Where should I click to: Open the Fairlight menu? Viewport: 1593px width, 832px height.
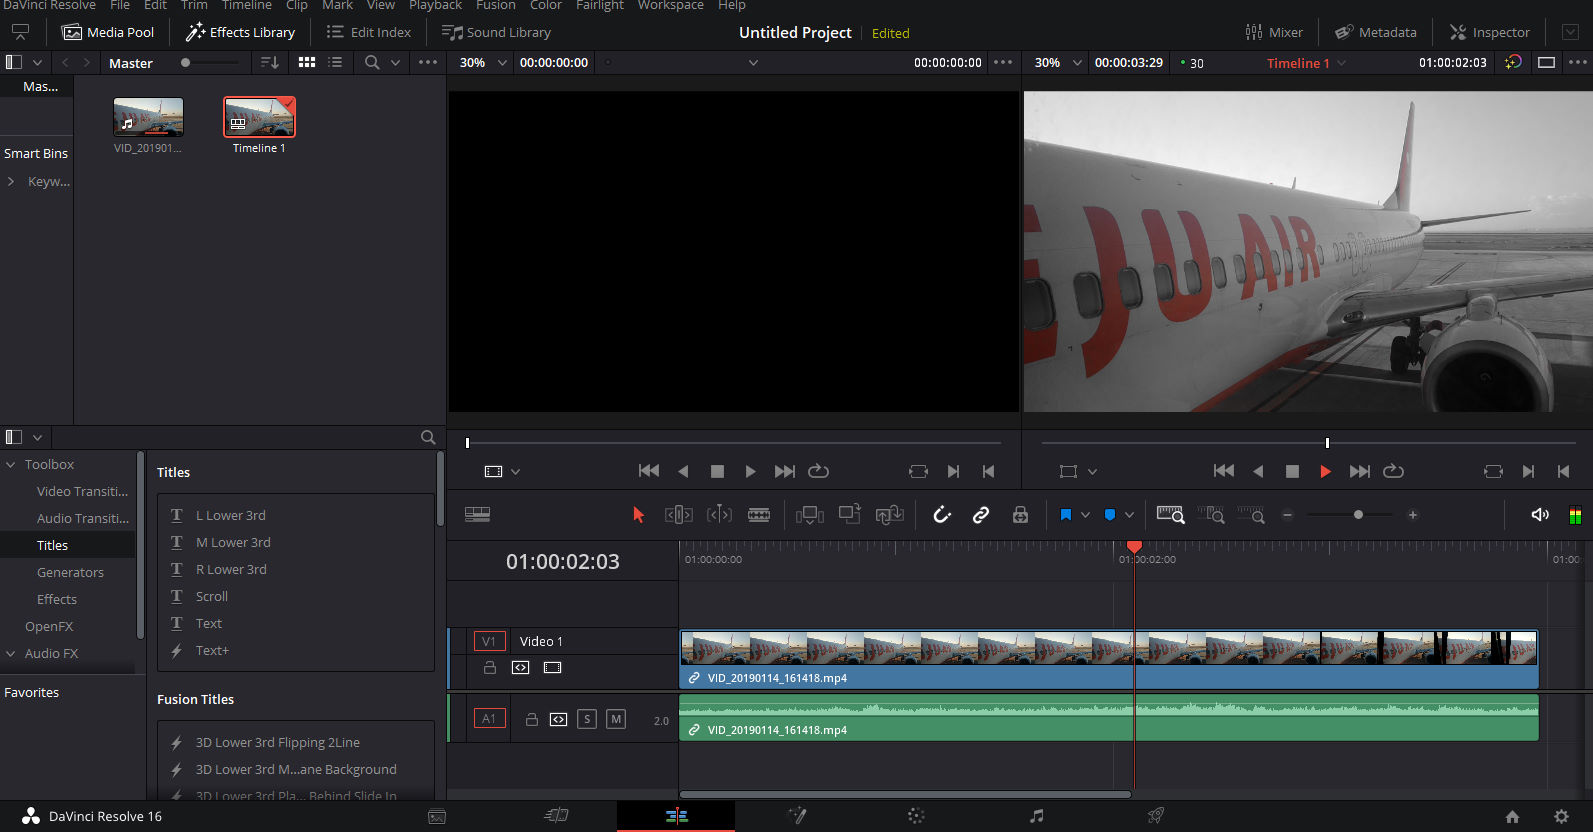click(x=600, y=6)
